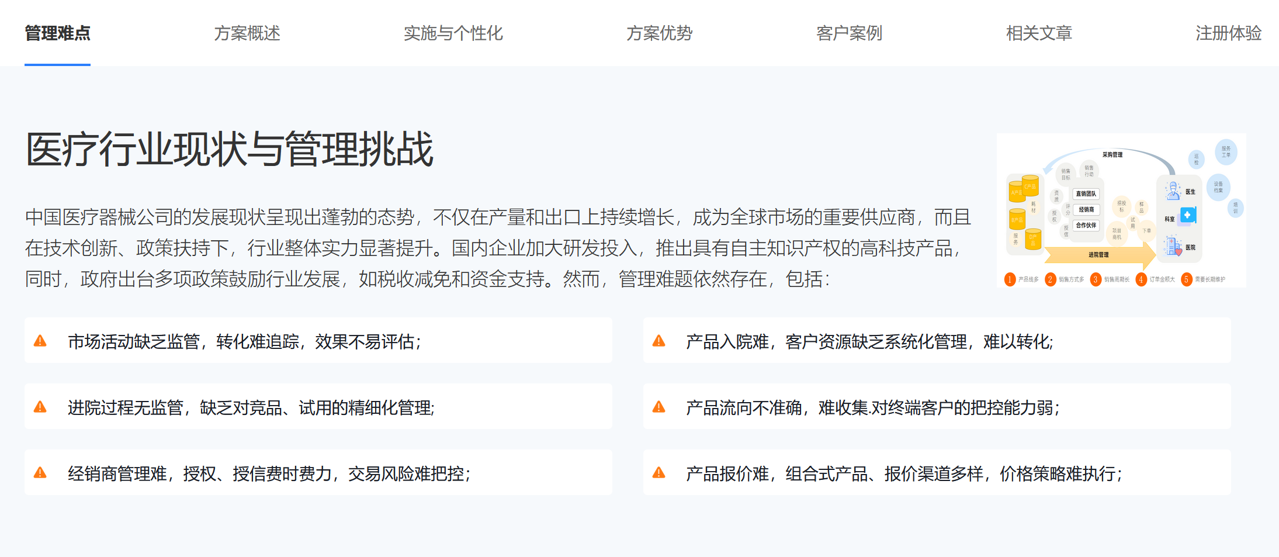The height and width of the screenshot is (557, 1279).
Task: Go to the 方案优势 tab
Action: [659, 33]
